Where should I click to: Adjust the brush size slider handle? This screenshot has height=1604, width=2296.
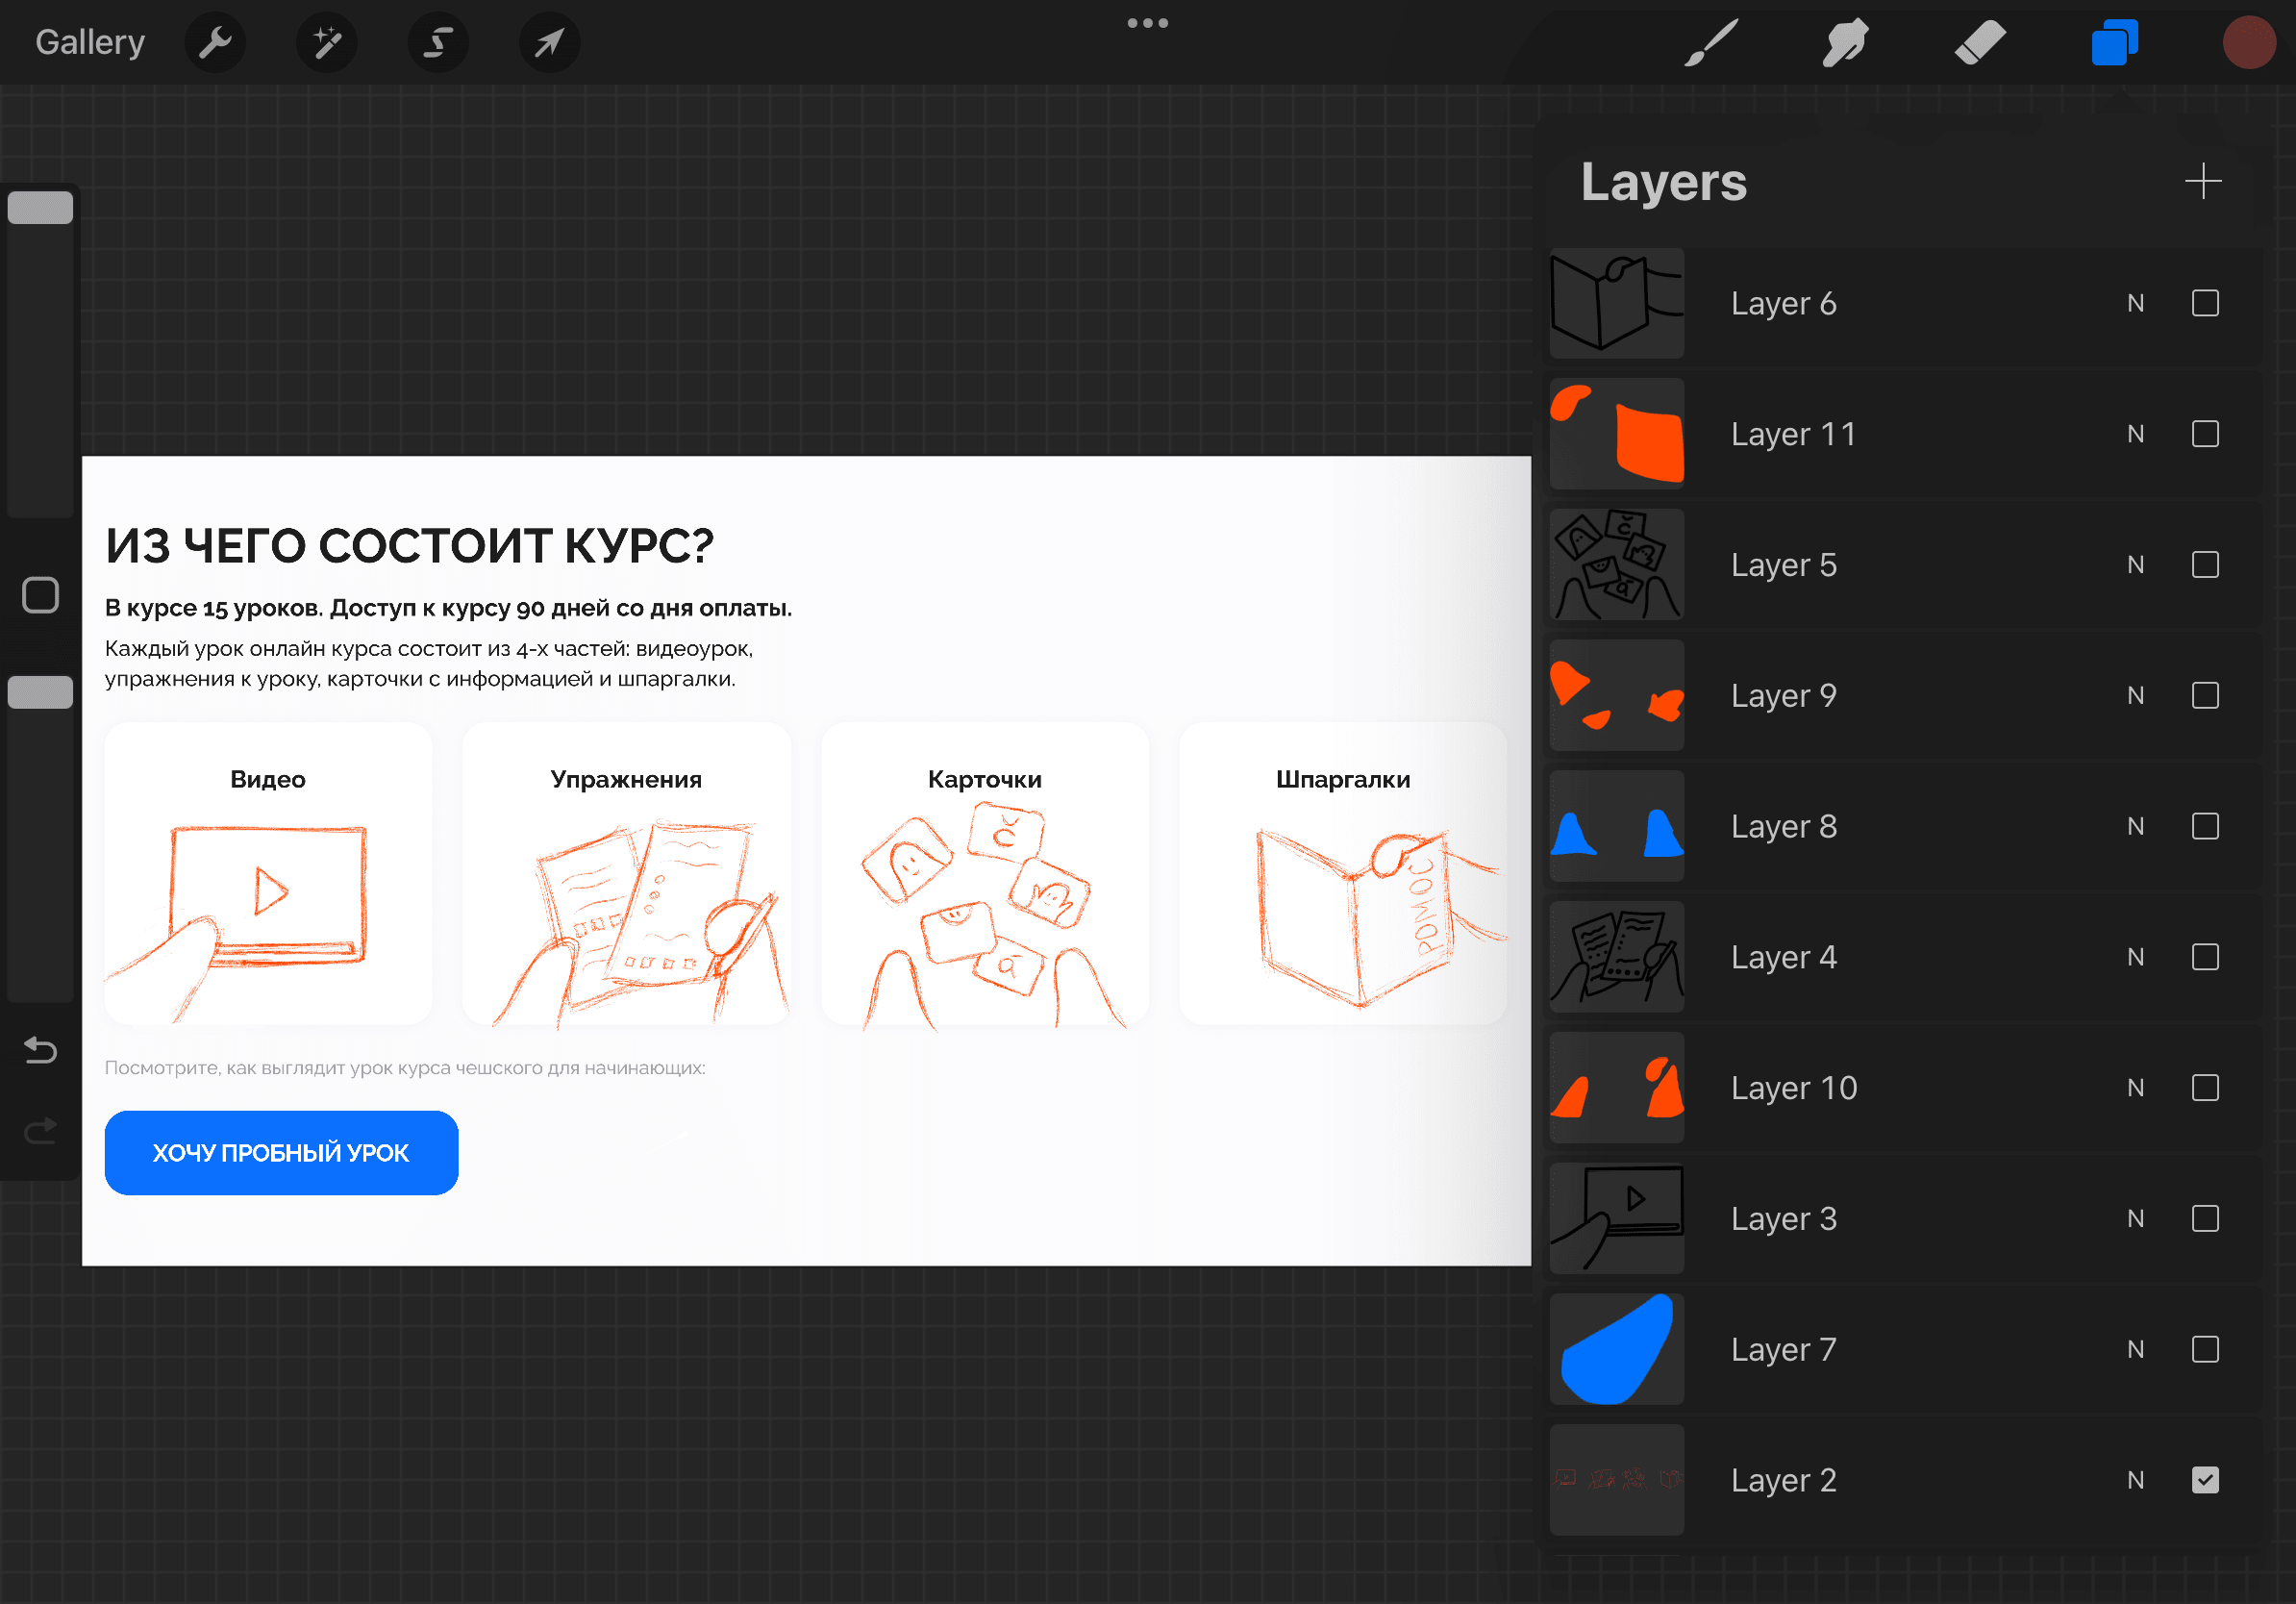click(40, 208)
